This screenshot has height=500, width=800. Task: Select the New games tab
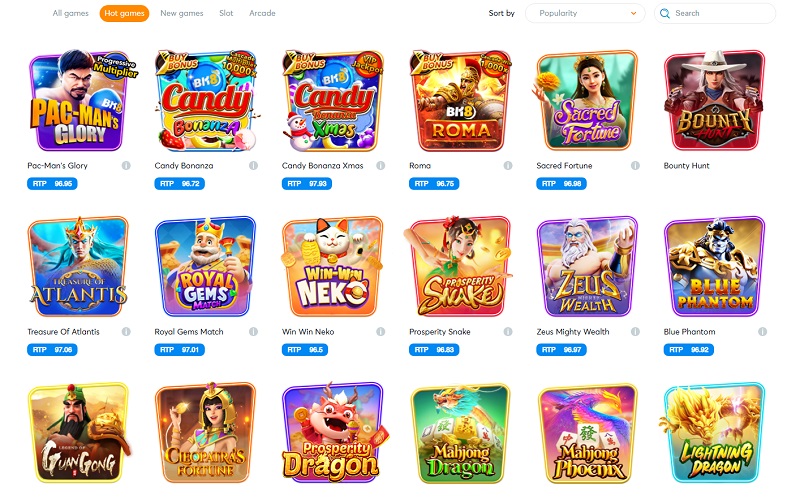[182, 13]
